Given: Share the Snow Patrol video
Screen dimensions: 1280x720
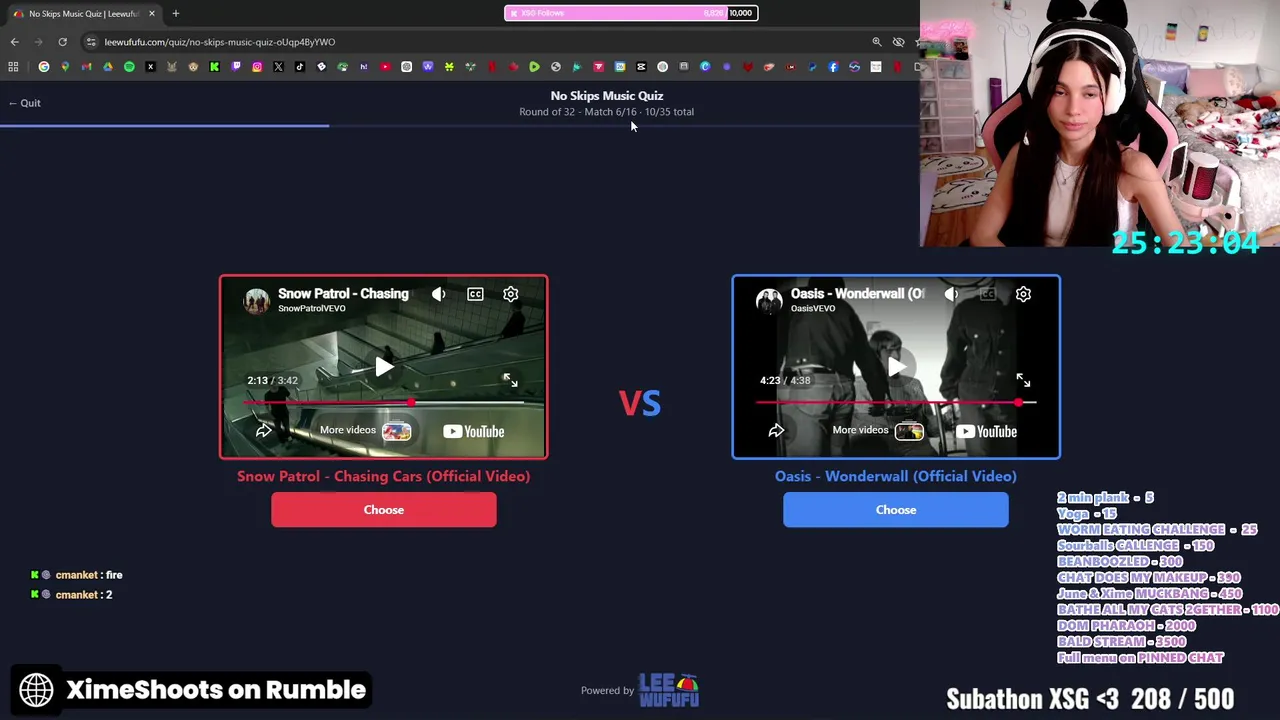Looking at the screenshot, I should click(264, 431).
